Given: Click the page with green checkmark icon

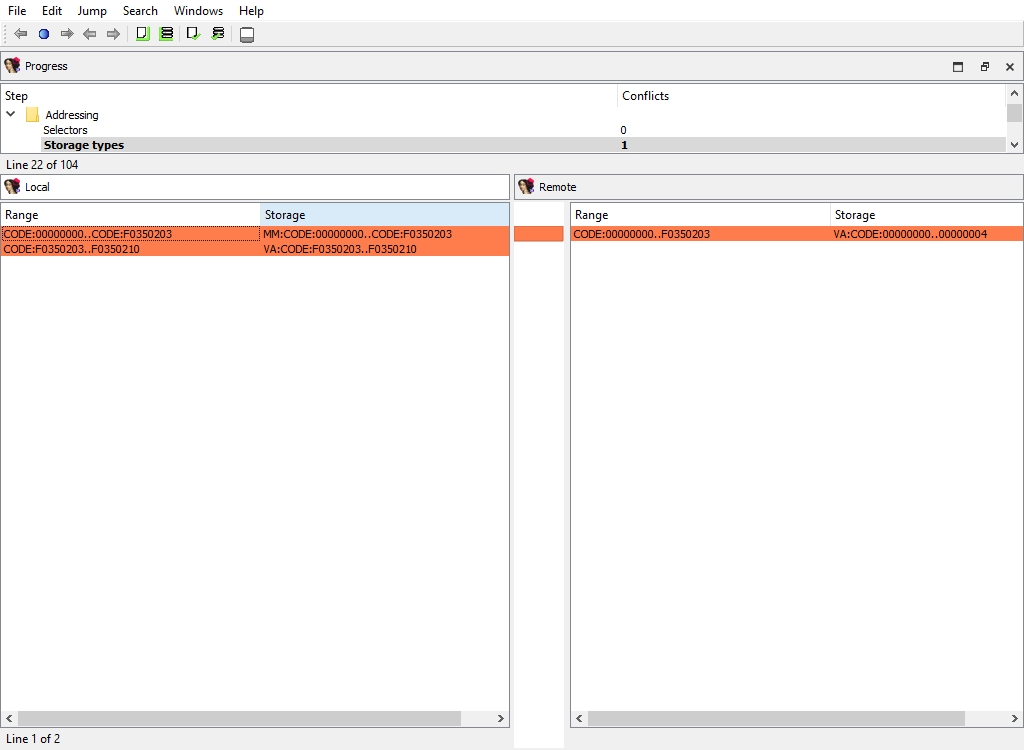Looking at the screenshot, I should (x=193, y=34).
